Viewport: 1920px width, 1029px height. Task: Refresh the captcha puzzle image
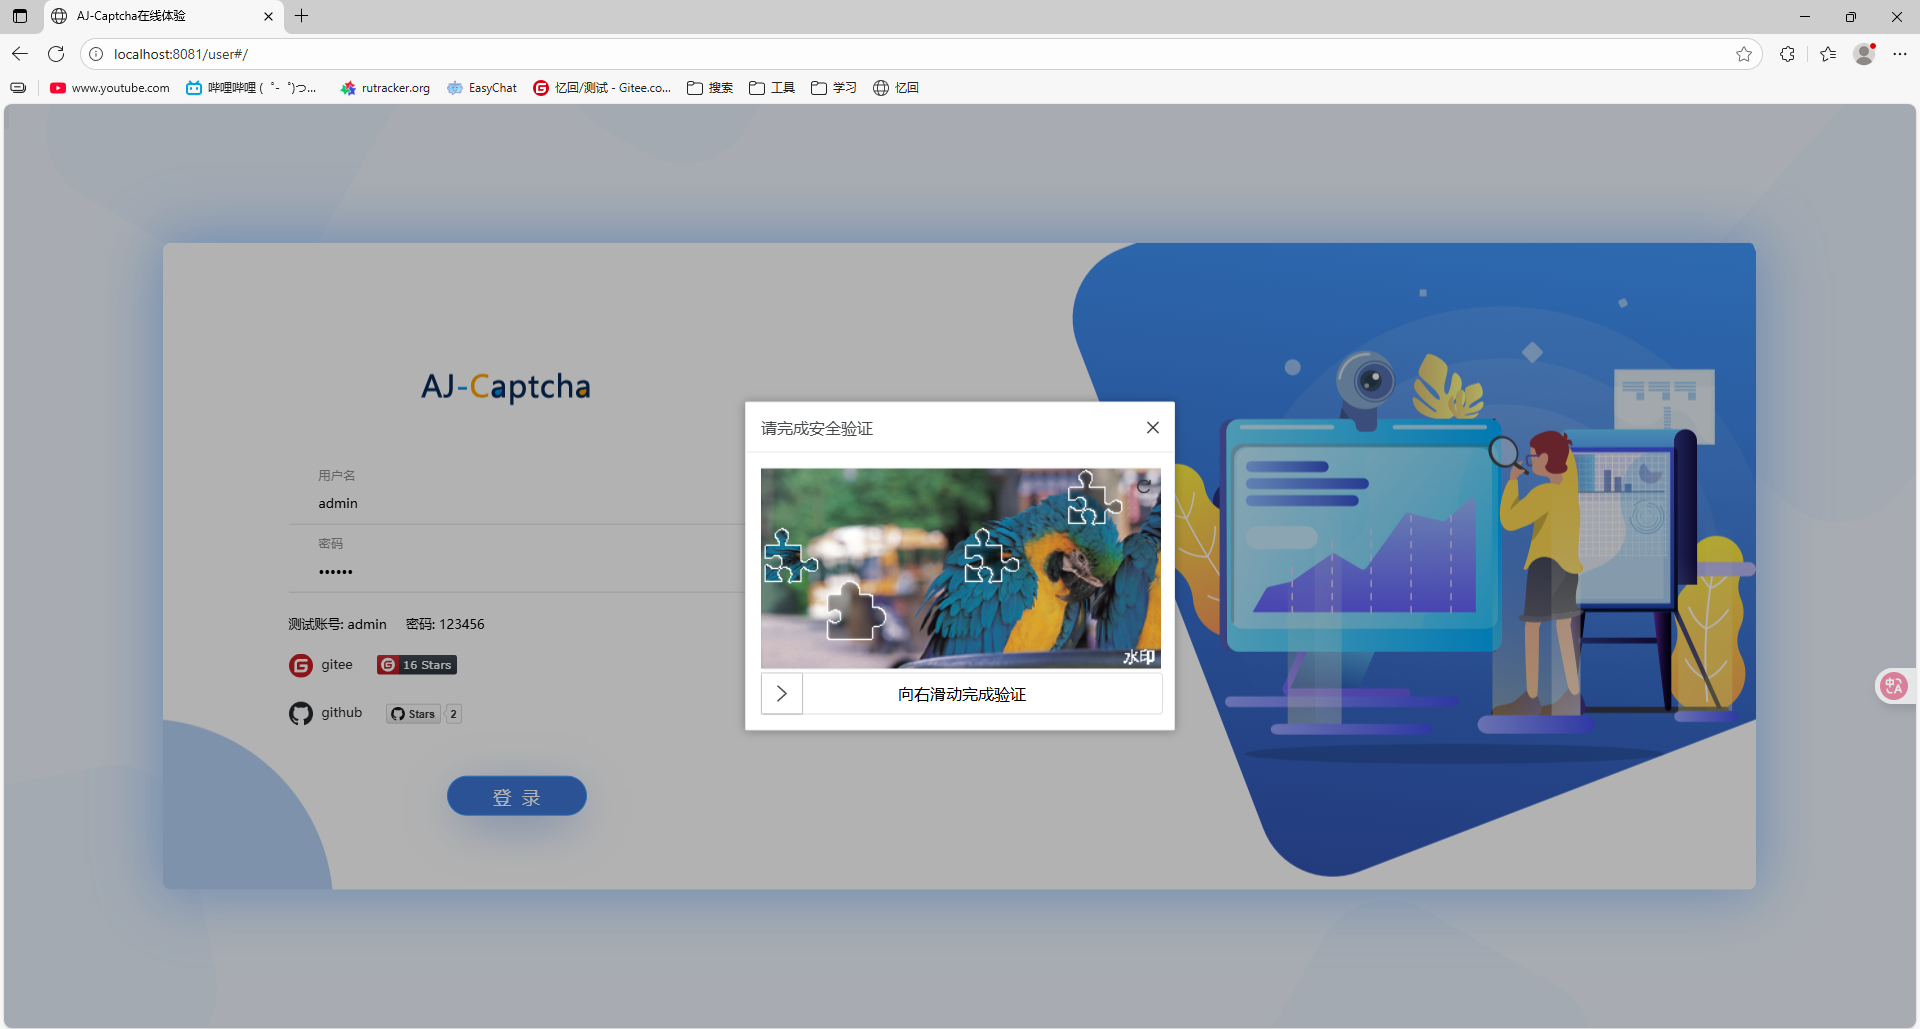(x=1144, y=486)
